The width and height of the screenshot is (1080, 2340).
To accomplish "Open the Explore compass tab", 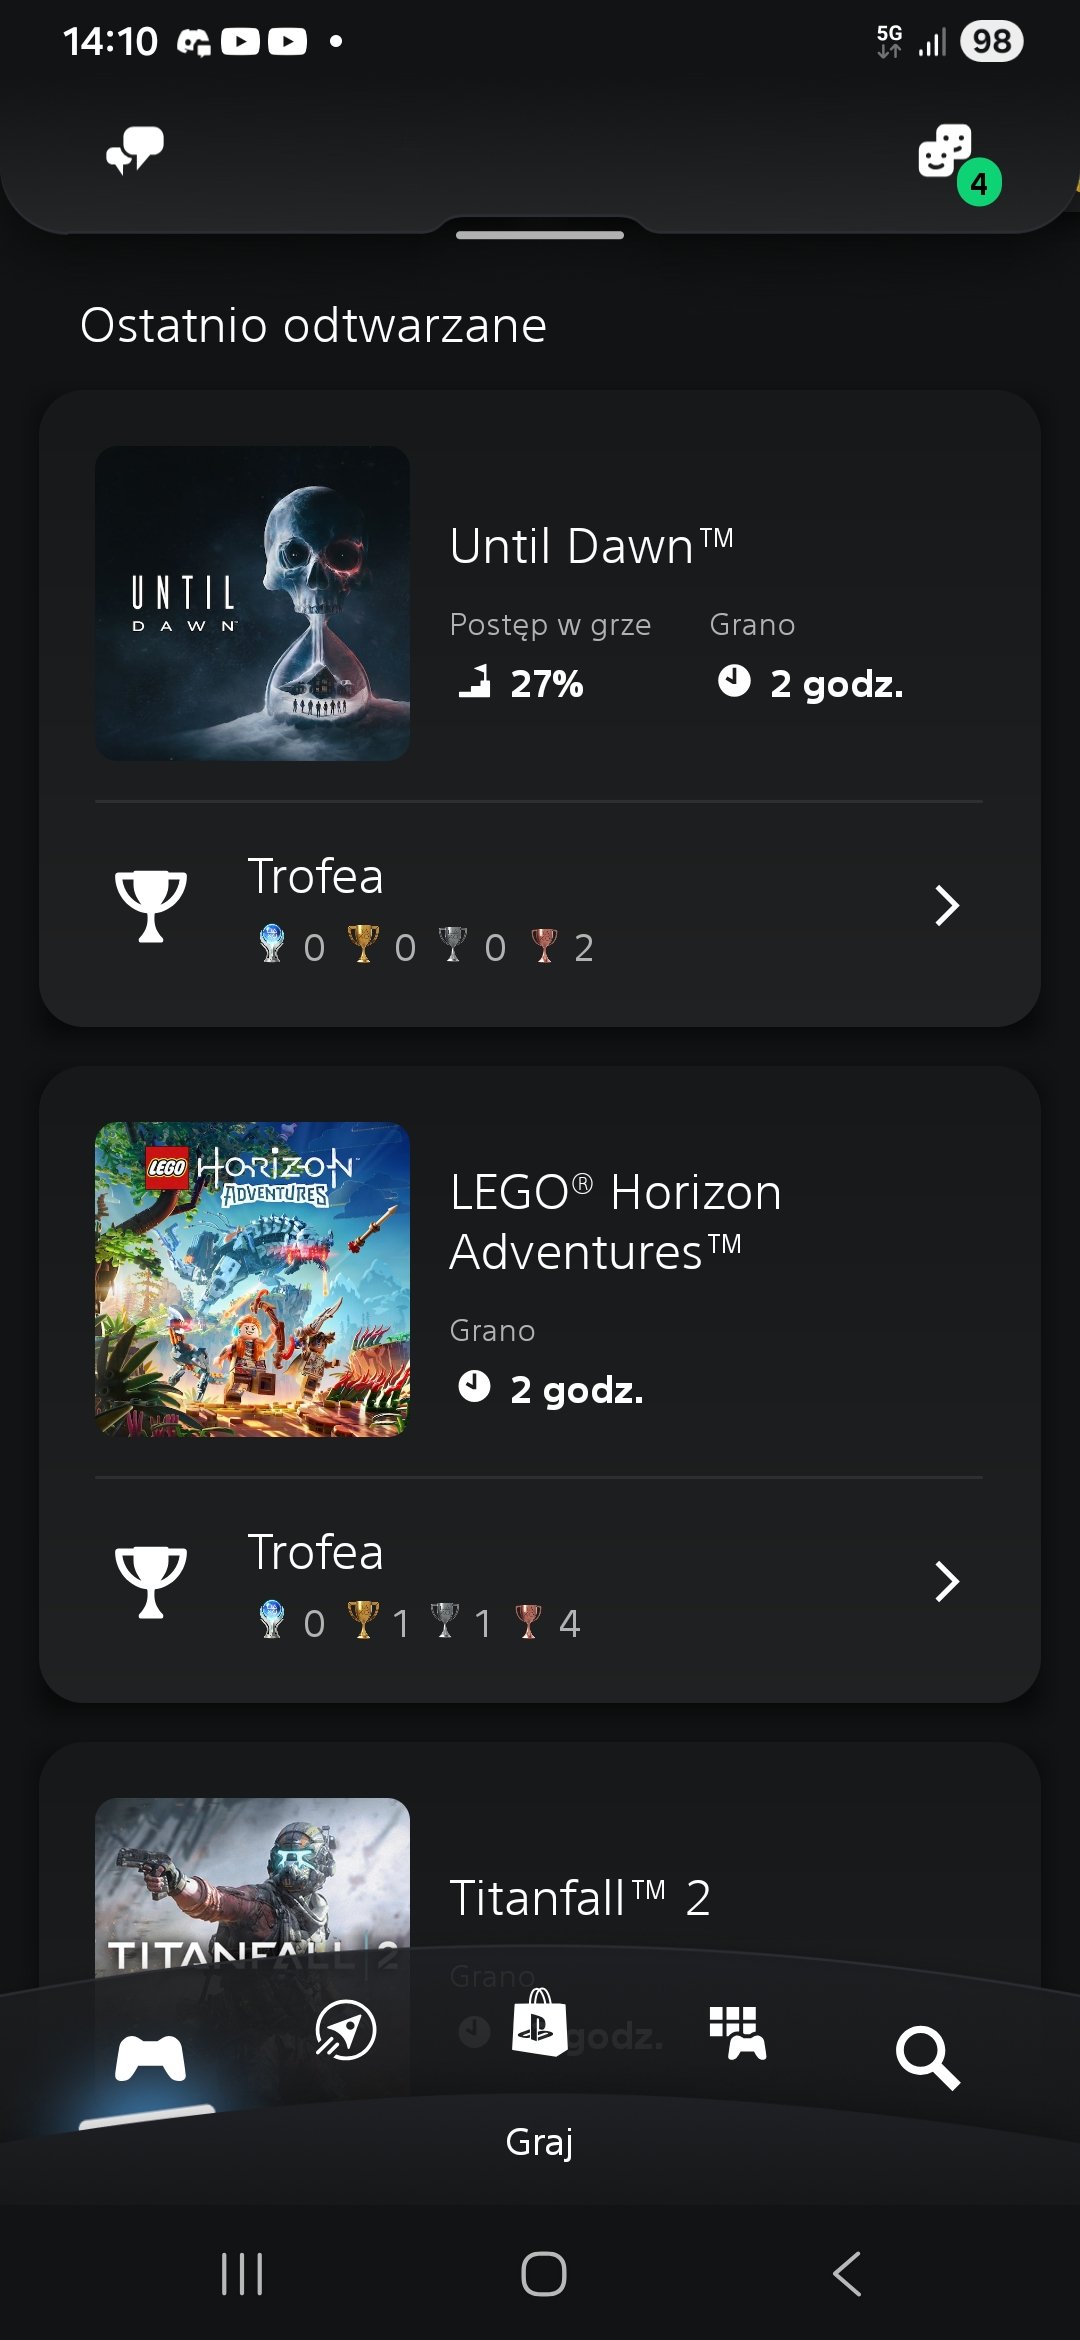I will tap(345, 2031).
